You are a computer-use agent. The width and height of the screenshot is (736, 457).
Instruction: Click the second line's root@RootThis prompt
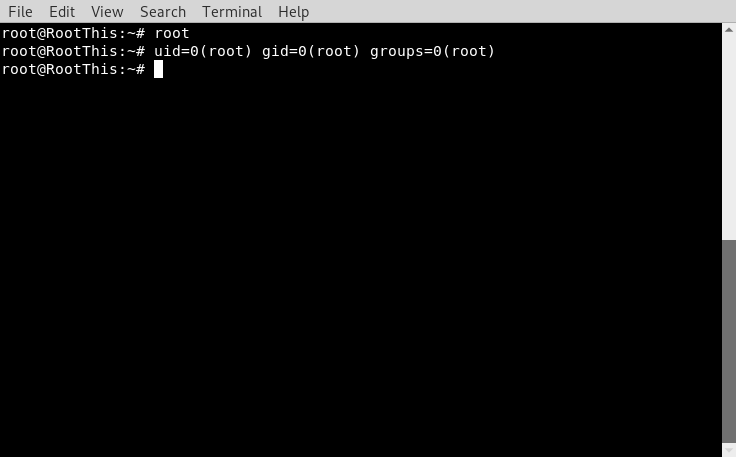tap(73, 51)
